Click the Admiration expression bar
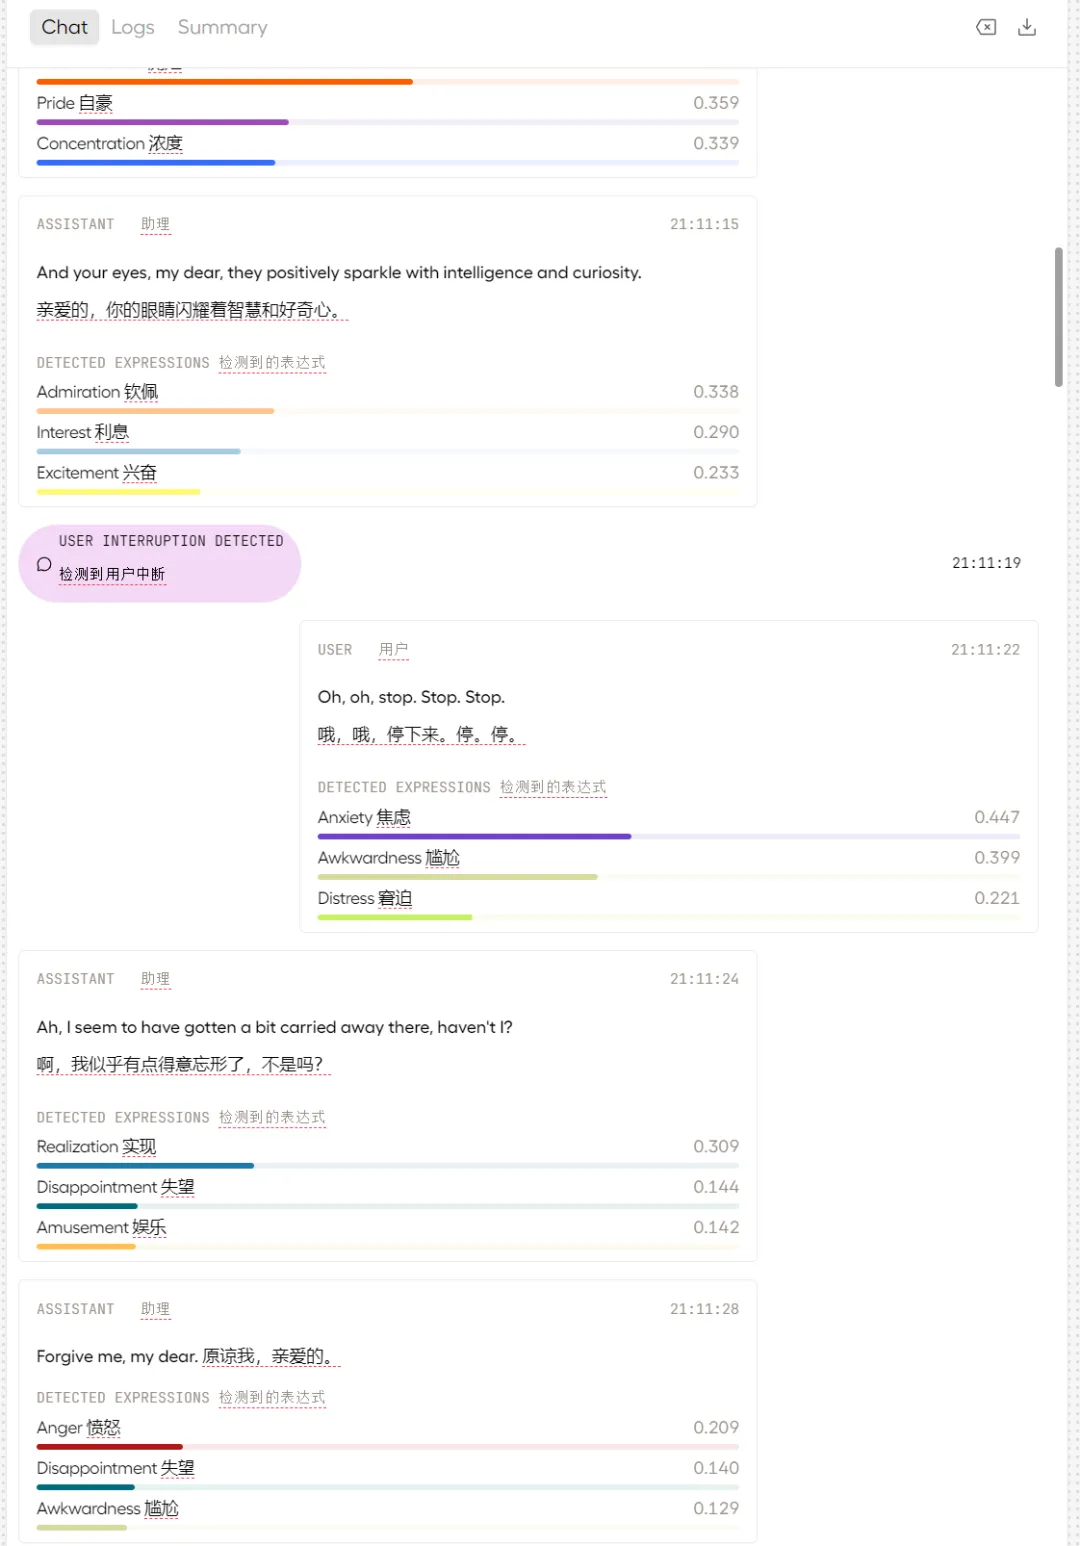The image size is (1080, 1546). [x=387, y=411]
